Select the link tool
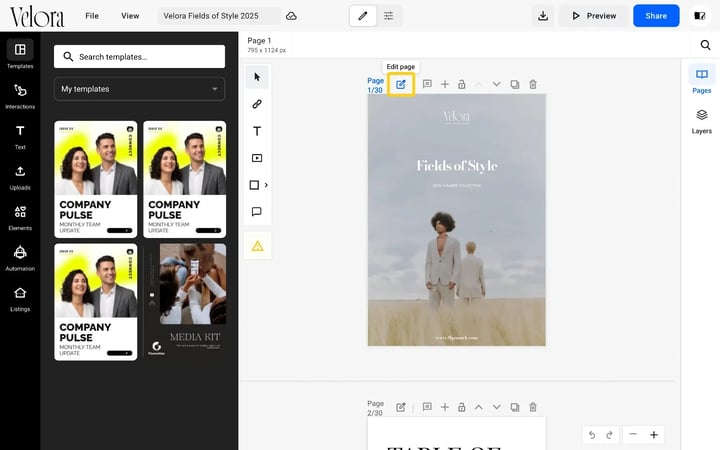720x450 pixels. [257, 104]
